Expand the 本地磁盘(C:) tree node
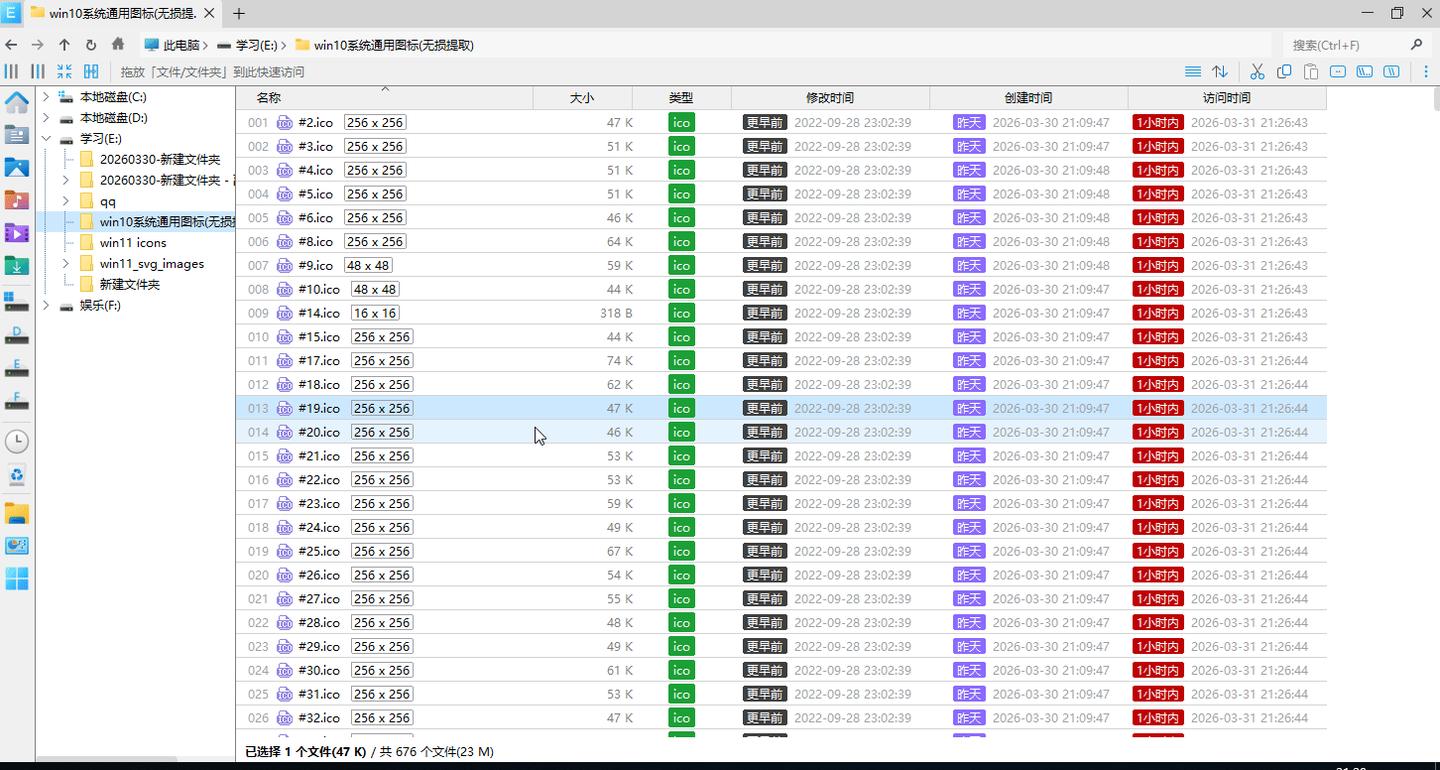The width and height of the screenshot is (1440, 770). pyautogui.click(x=46, y=97)
